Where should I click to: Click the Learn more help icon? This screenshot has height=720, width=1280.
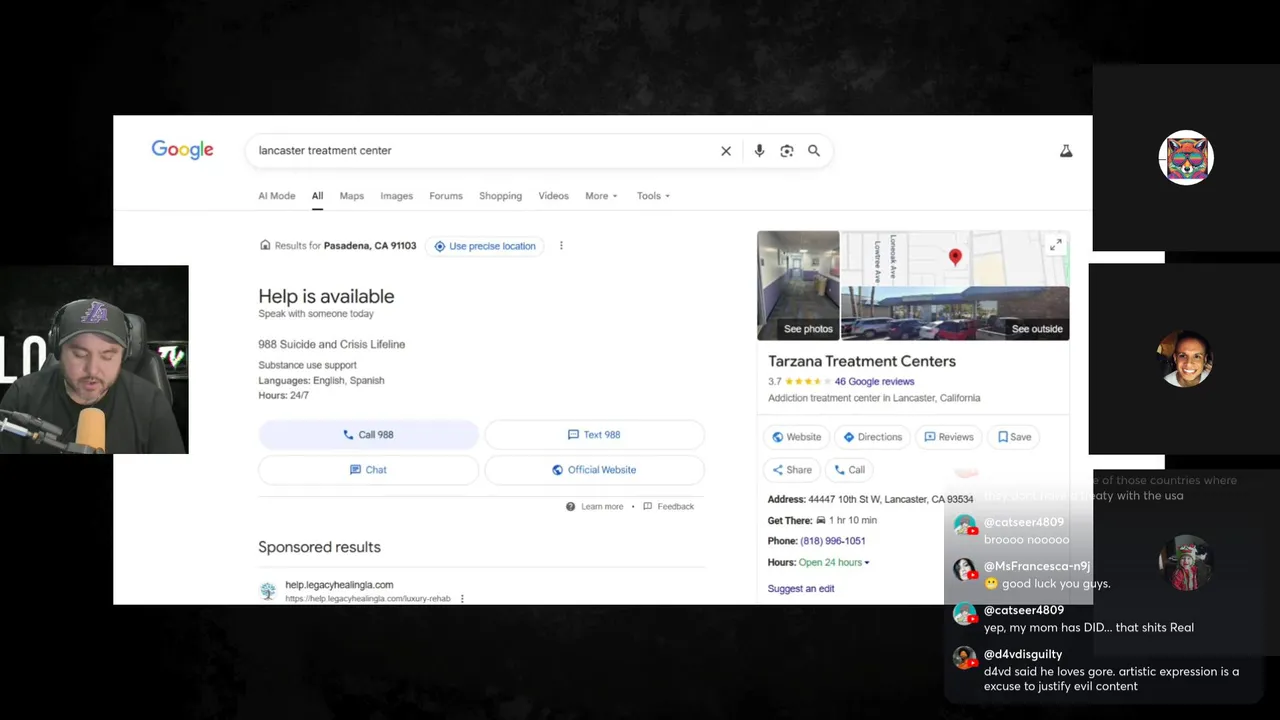coord(570,507)
